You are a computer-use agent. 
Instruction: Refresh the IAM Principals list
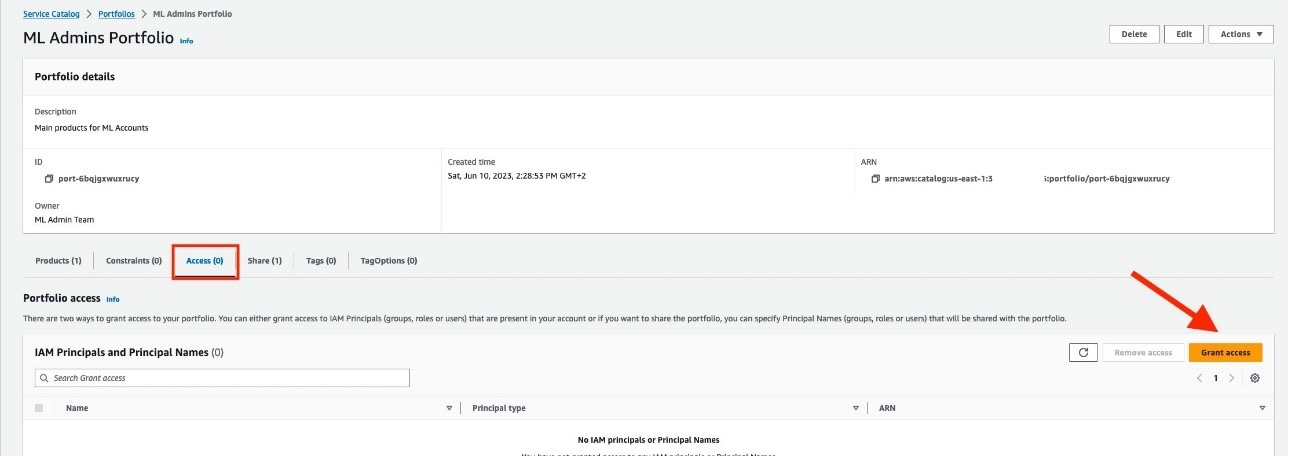pos(1083,352)
